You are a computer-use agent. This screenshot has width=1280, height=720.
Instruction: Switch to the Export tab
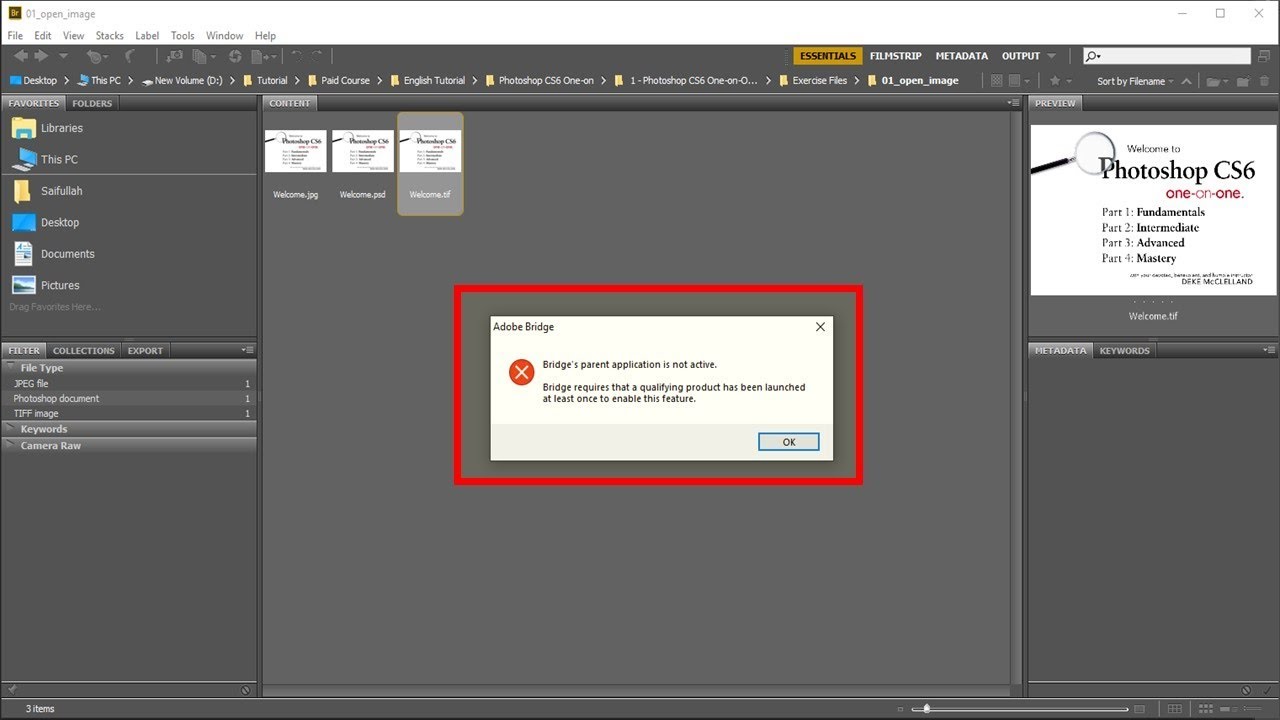145,350
